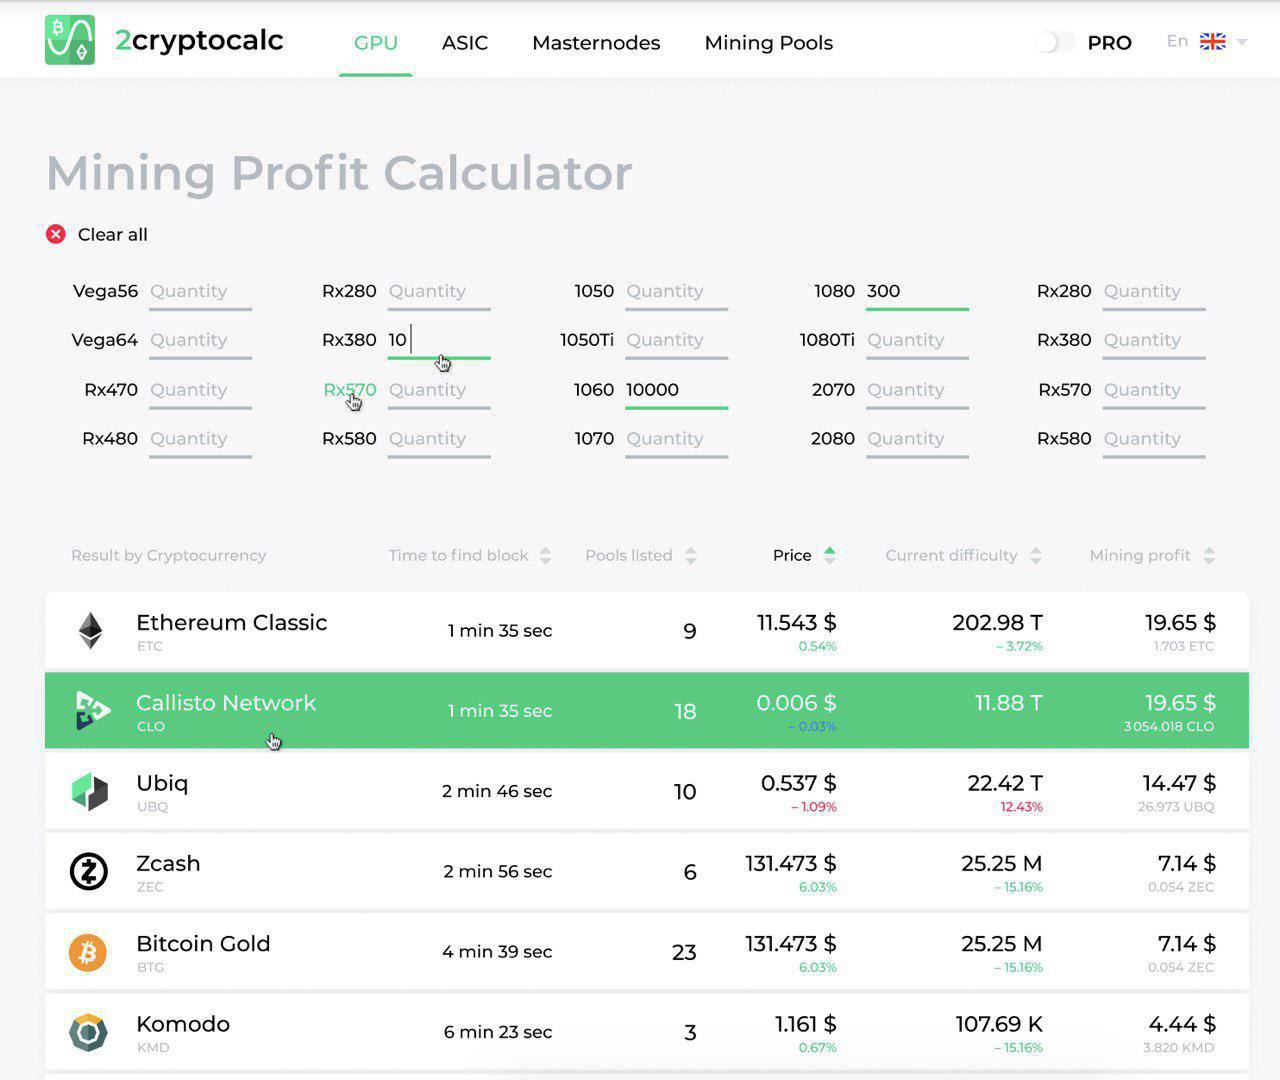1280x1080 pixels.
Task: Open the Callisto Network result name
Action: 226,702
